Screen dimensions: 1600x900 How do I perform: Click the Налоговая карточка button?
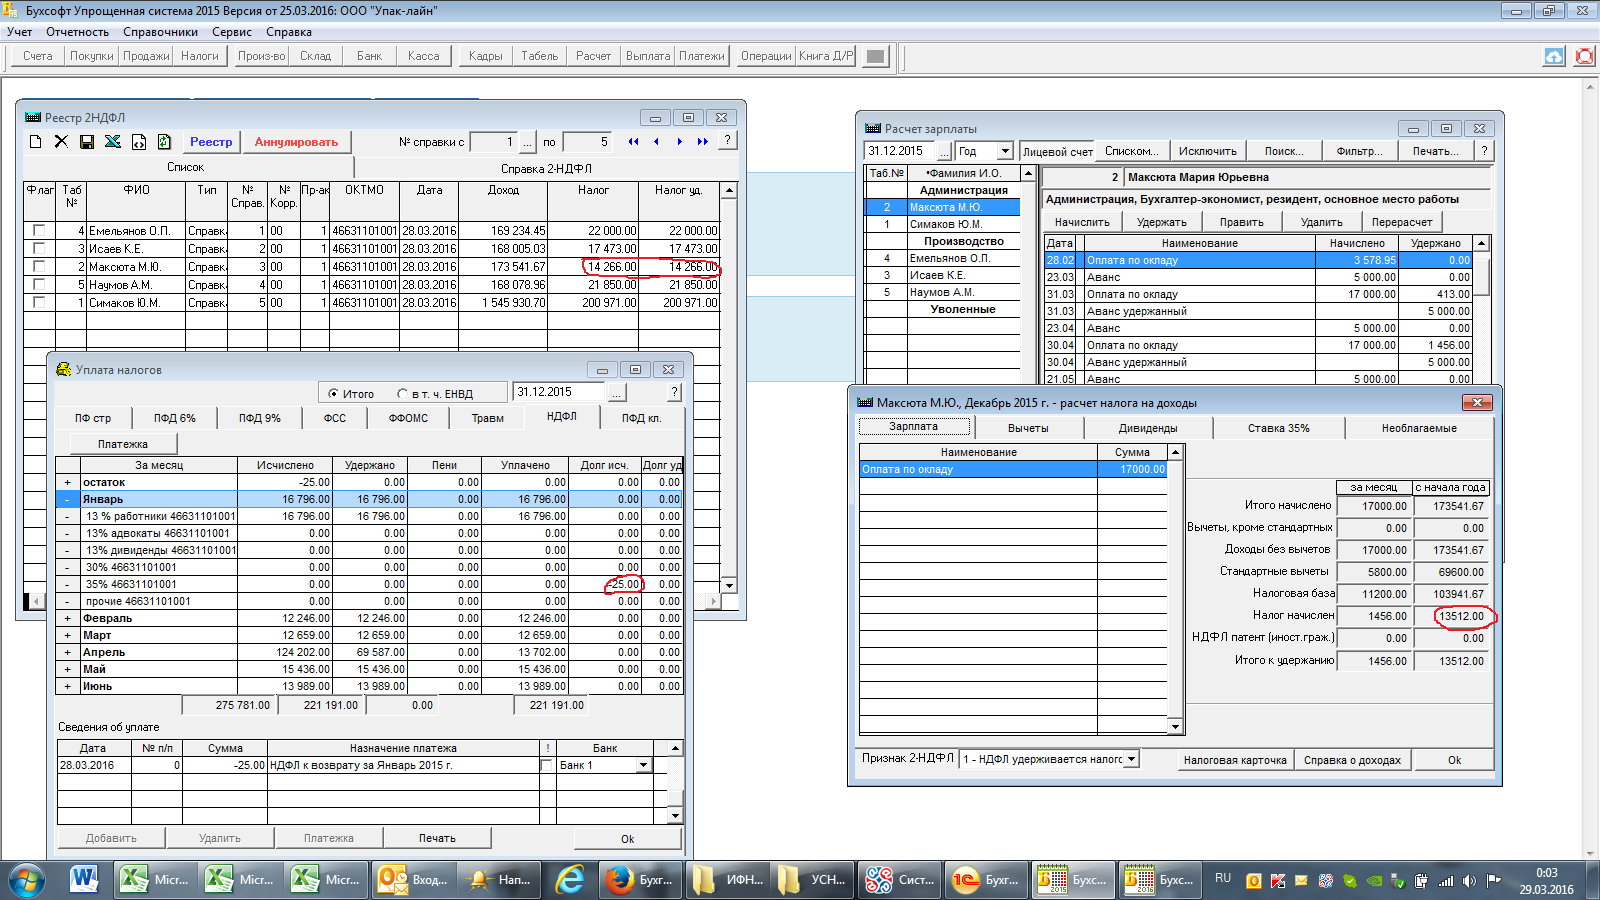click(1235, 760)
